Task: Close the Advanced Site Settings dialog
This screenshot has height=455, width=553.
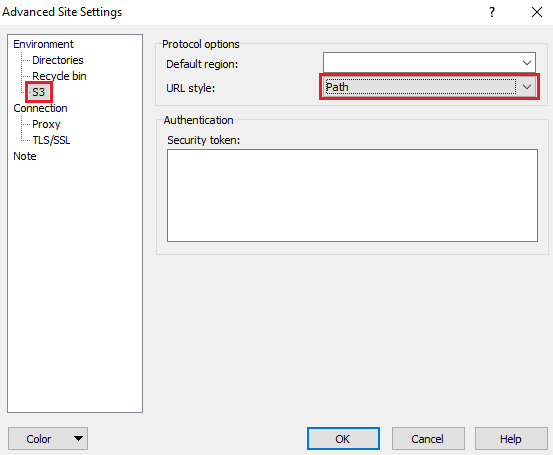Action: click(537, 12)
